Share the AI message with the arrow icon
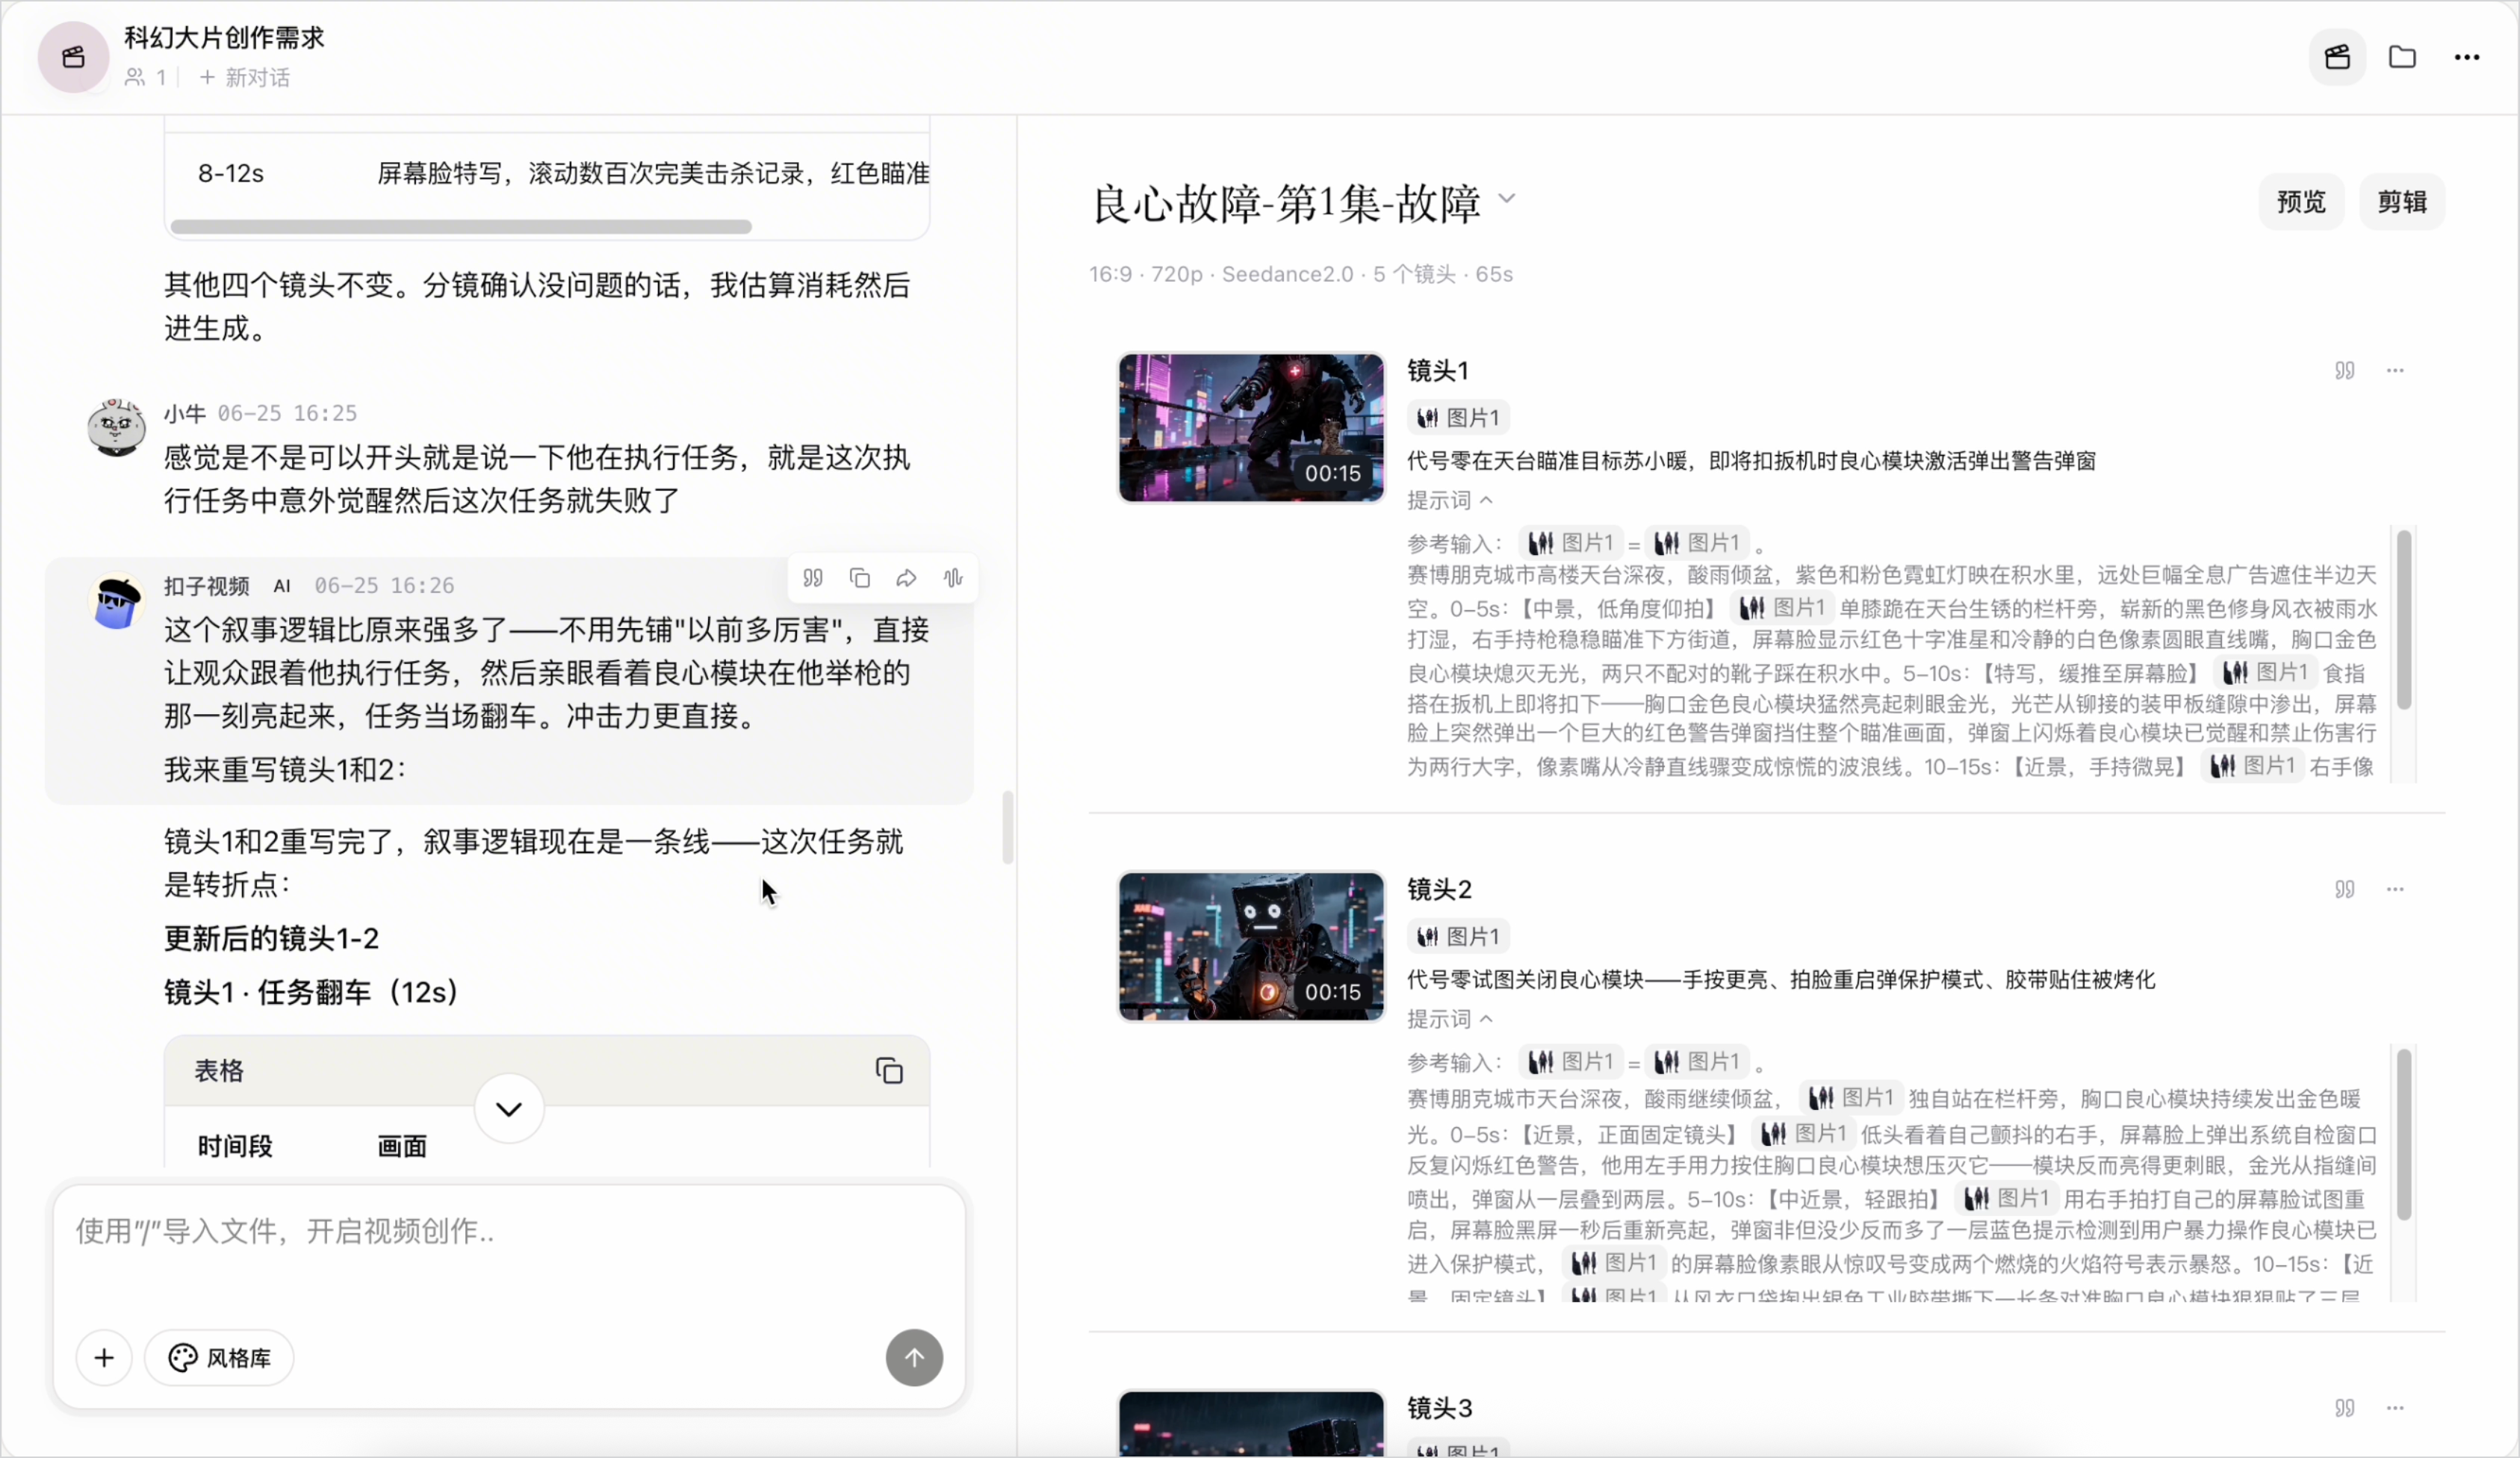Image resolution: width=2520 pixels, height=1458 pixels. 906,578
